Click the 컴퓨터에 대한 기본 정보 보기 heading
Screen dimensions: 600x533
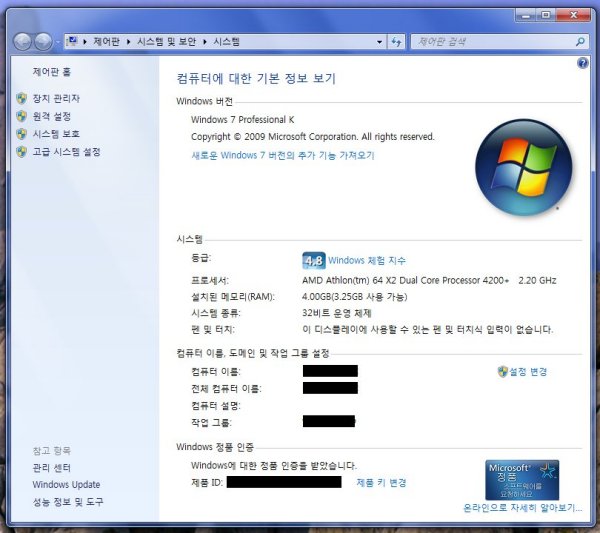[x=256, y=78]
